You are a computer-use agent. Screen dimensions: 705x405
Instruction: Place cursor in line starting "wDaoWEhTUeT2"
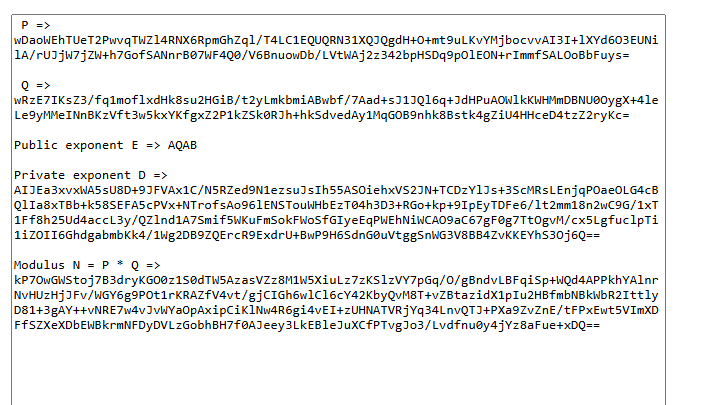[336, 40]
